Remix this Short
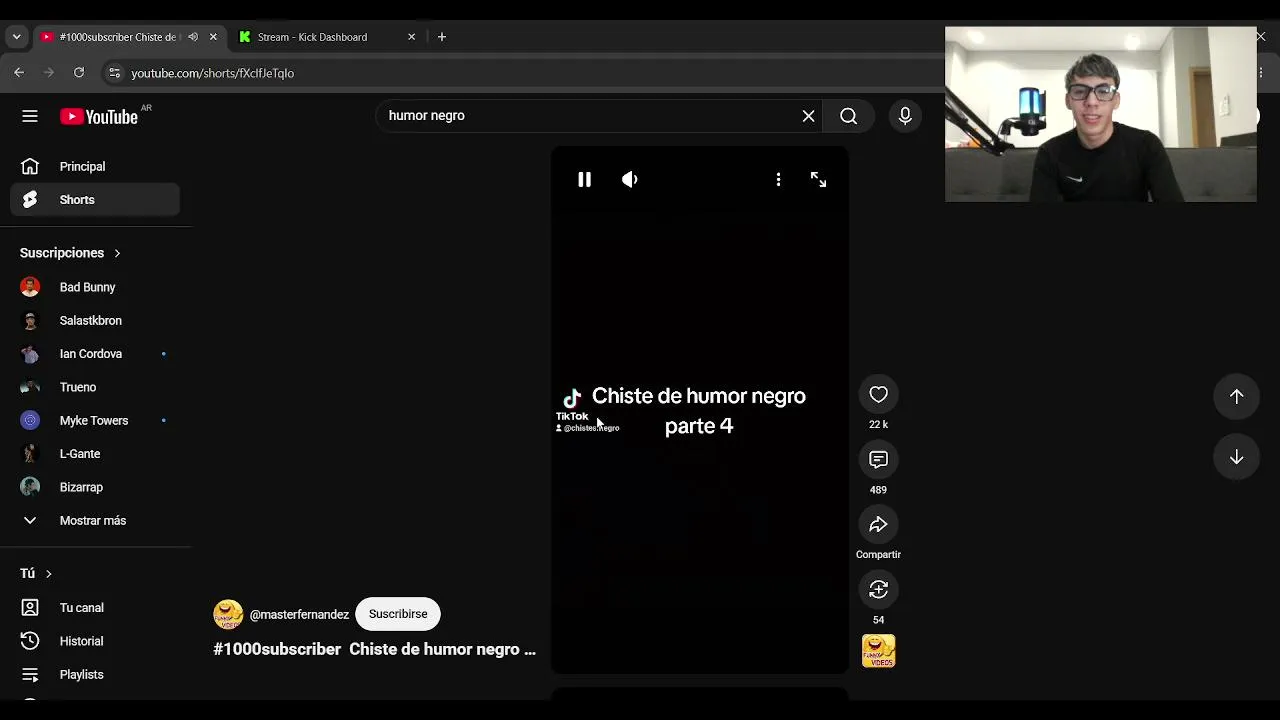1280x720 pixels. point(878,590)
